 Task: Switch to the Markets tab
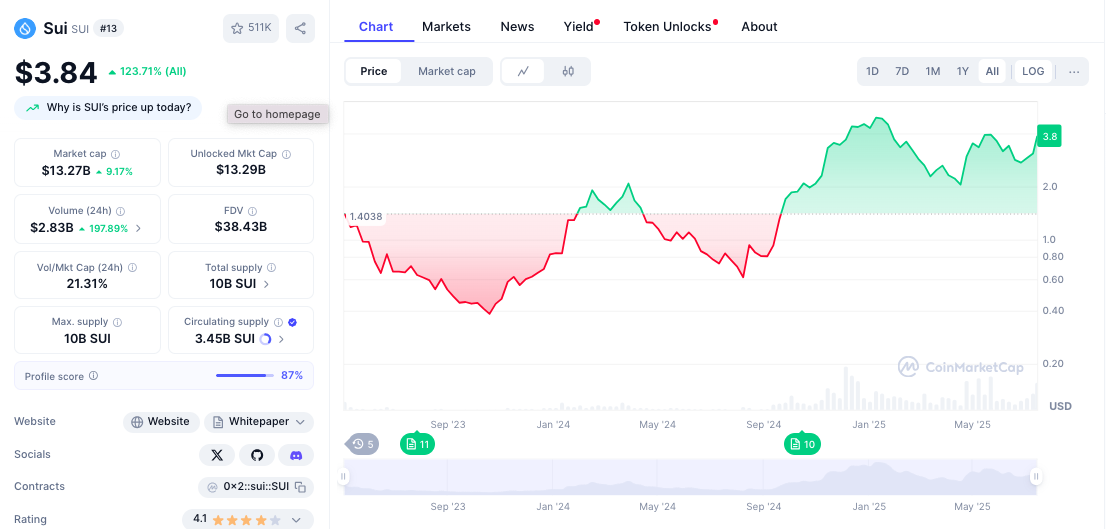point(446,27)
